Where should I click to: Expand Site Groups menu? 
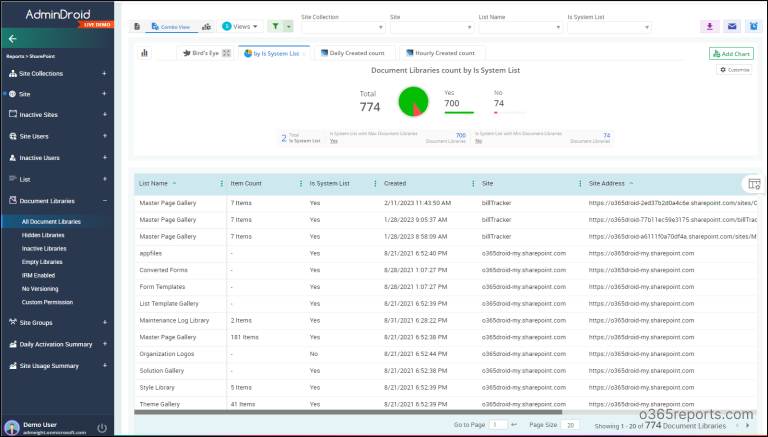pyautogui.click(x=104, y=322)
